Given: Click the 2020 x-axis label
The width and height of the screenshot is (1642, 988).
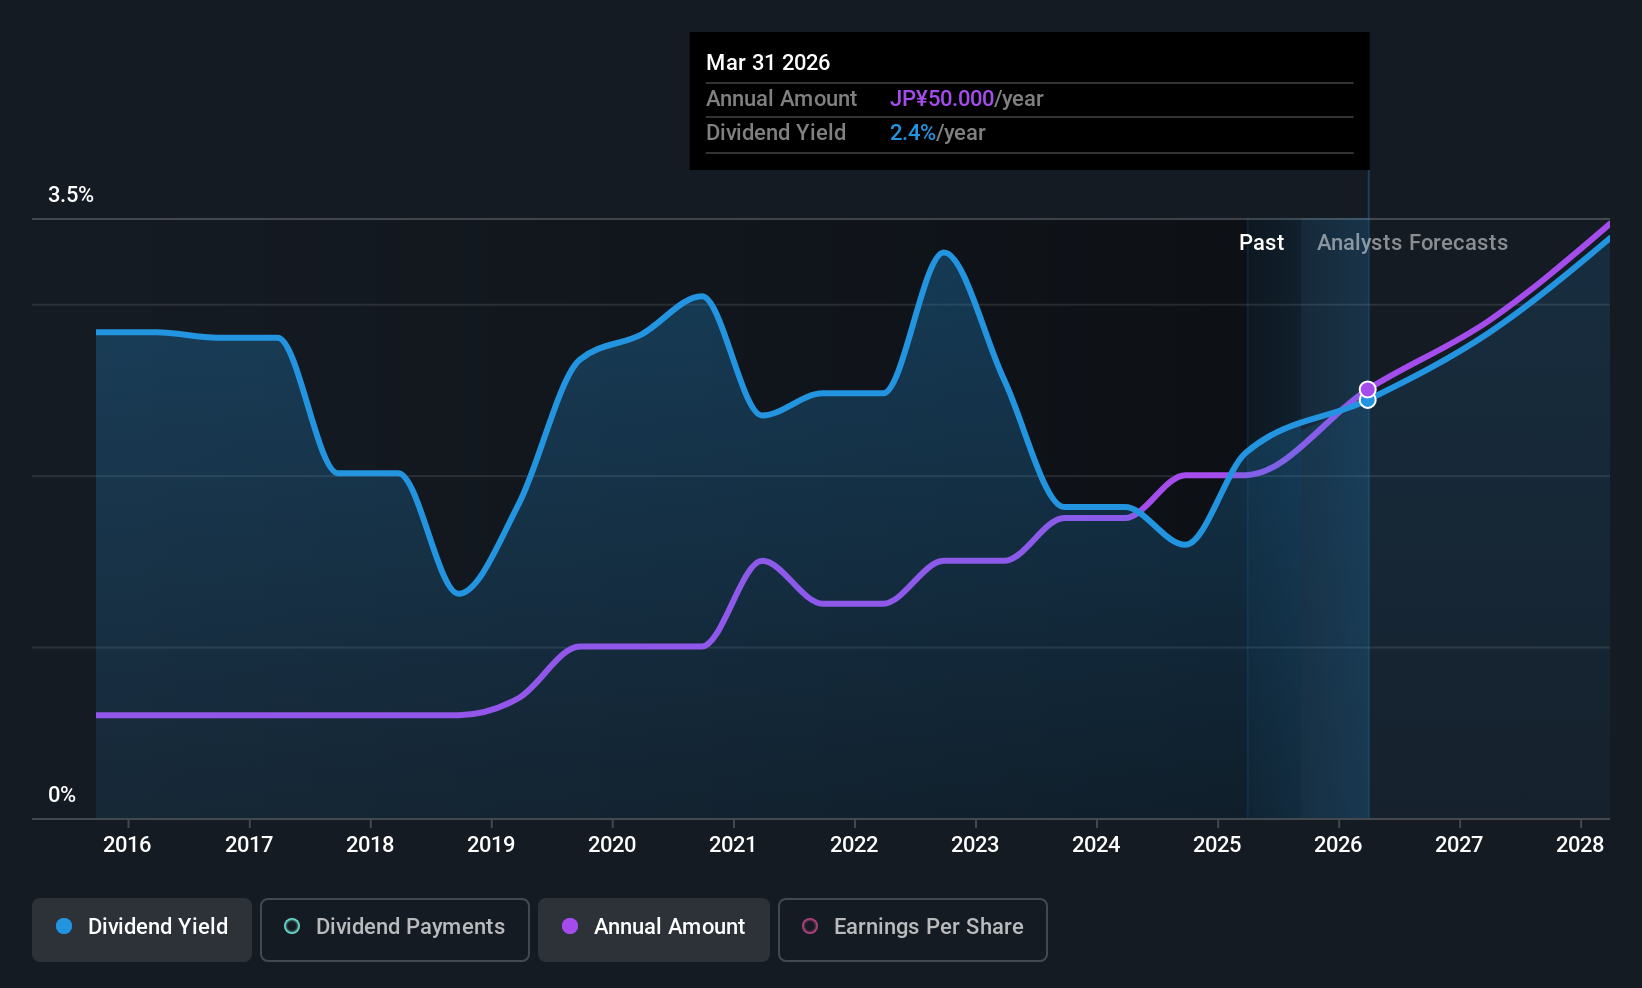Looking at the screenshot, I should 612,845.
